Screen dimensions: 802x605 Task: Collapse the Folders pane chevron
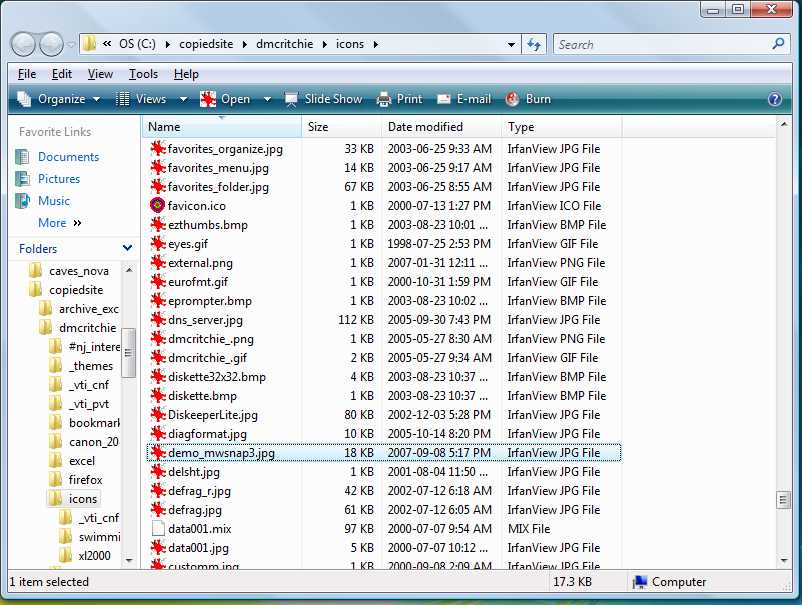[127, 248]
